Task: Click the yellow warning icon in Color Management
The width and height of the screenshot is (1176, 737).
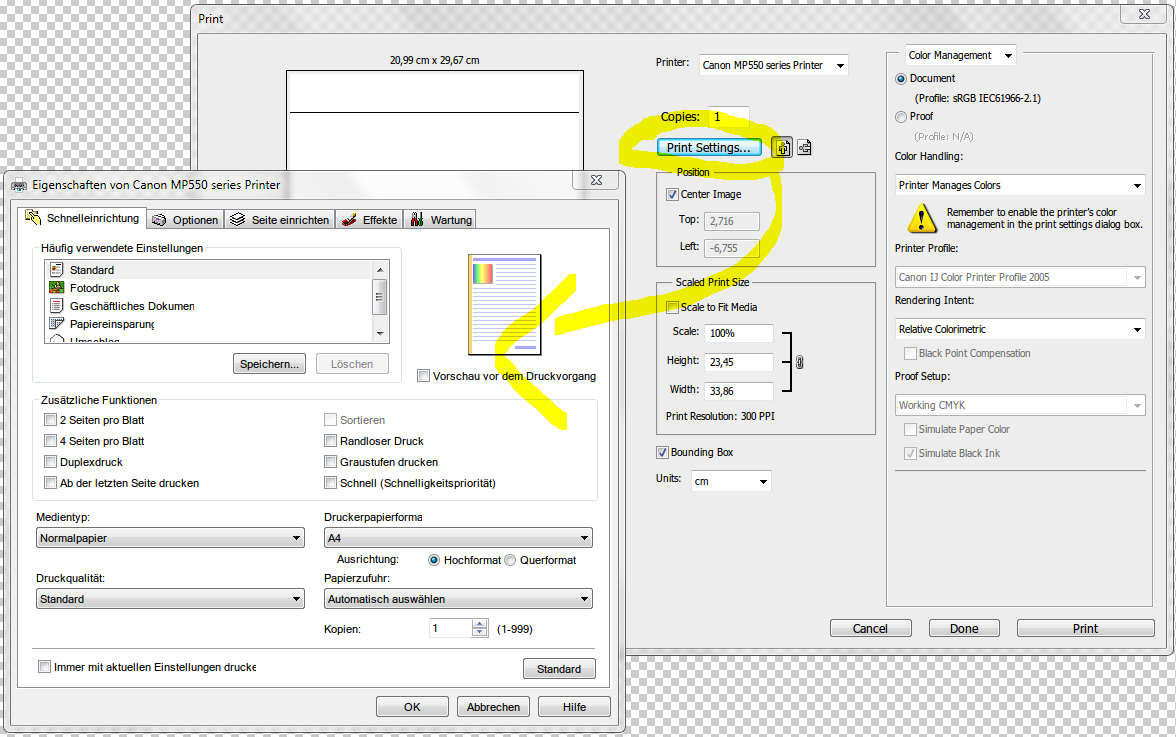Action: click(x=921, y=218)
